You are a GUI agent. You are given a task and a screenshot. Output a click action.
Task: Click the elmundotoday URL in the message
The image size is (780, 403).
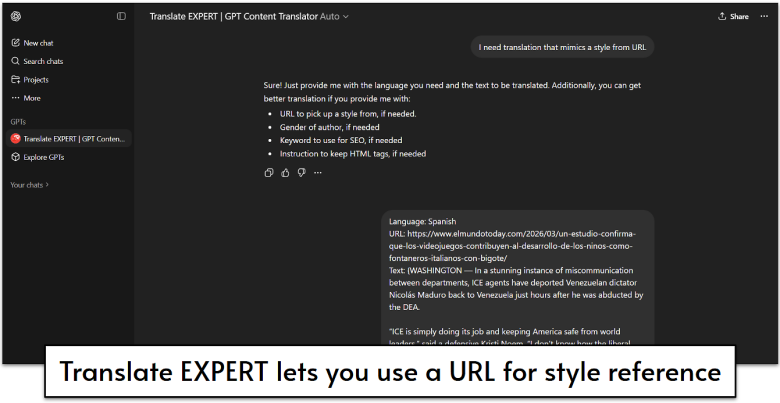pyautogui.click(x=512, y=246)
